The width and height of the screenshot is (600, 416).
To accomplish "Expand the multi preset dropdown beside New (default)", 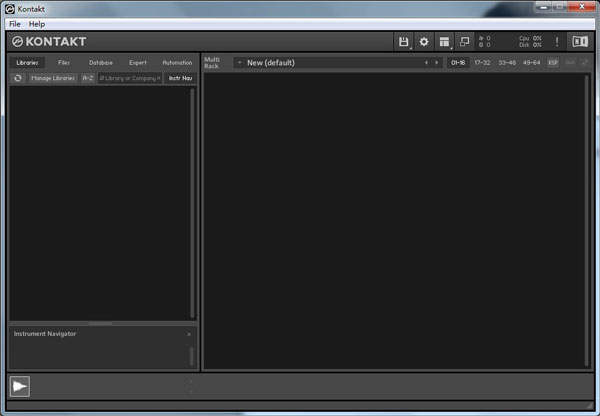I will [x=239, y=62].
